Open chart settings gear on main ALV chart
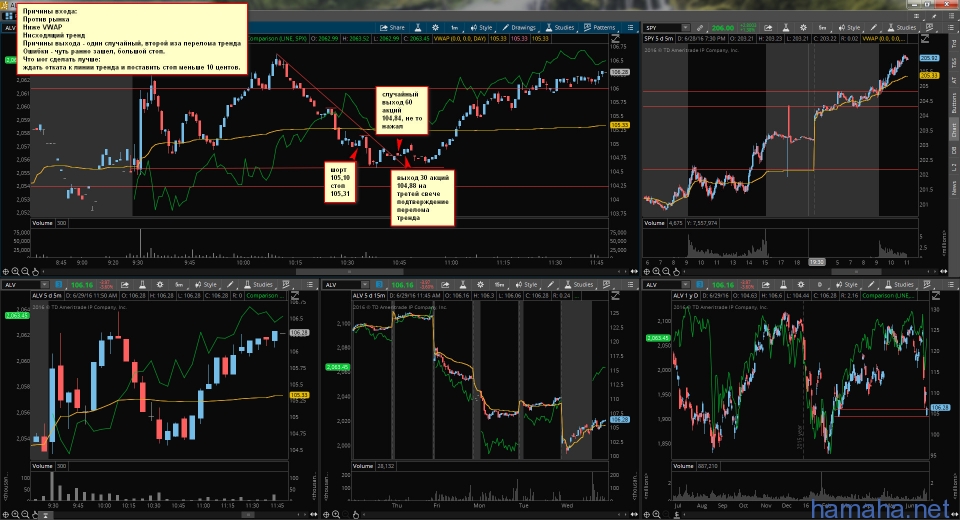 click(435, 28)
